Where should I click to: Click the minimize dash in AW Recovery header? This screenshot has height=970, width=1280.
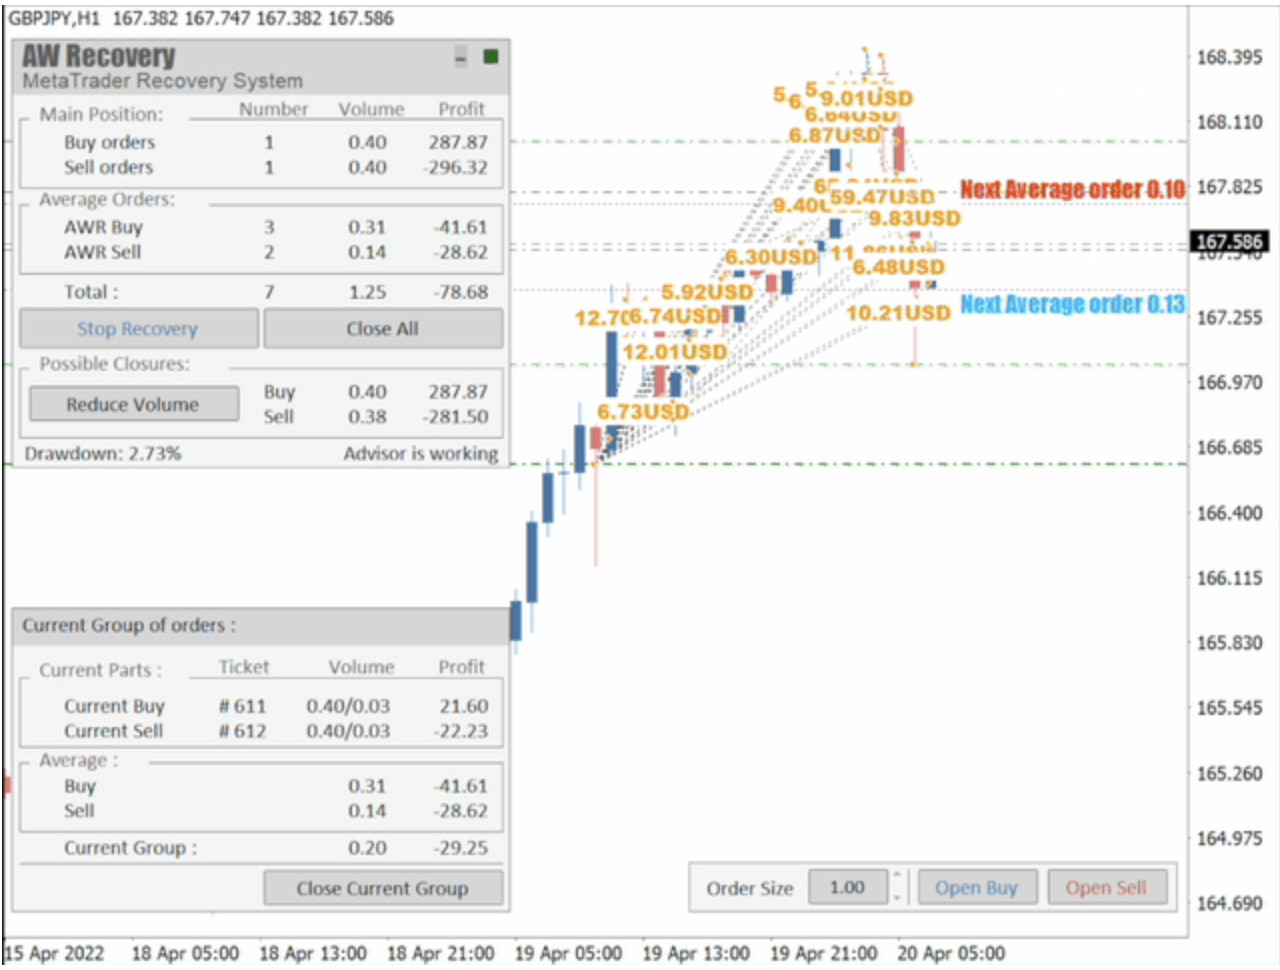click(460, 57)
